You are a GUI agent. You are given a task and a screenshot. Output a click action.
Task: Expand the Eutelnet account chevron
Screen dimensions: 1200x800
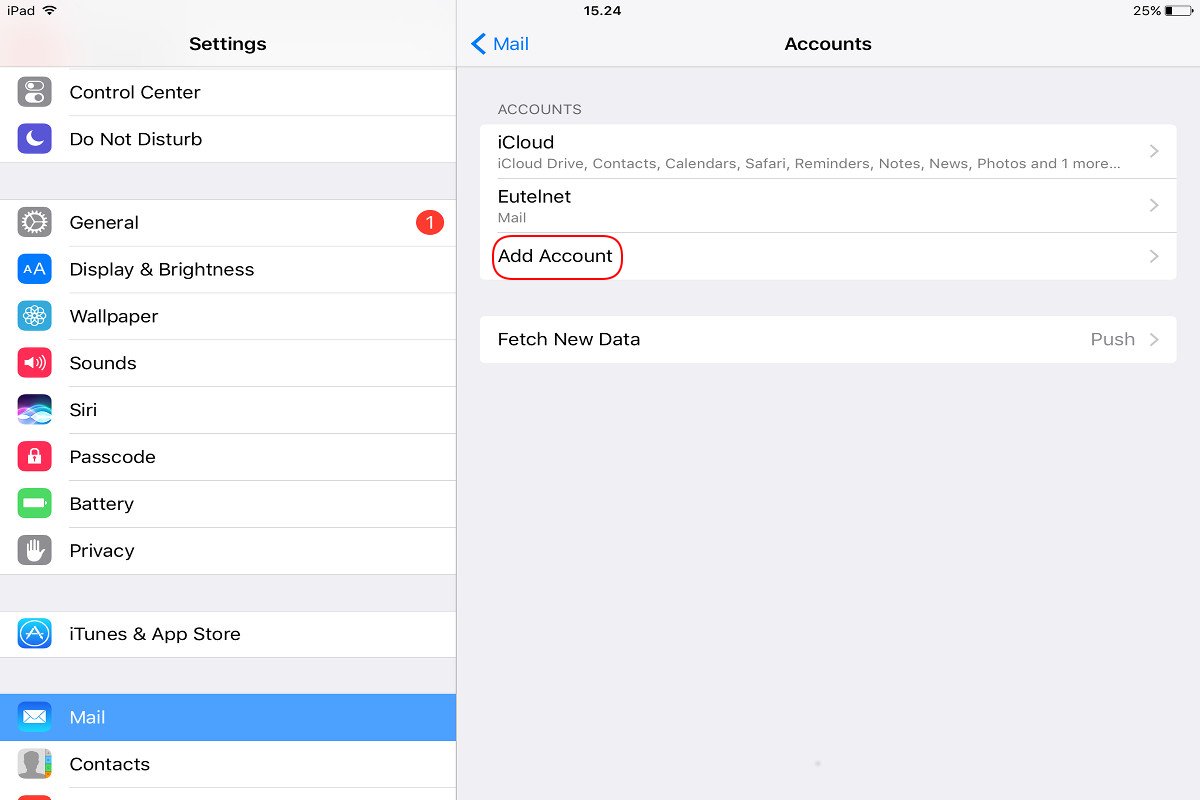(1154, 205)
